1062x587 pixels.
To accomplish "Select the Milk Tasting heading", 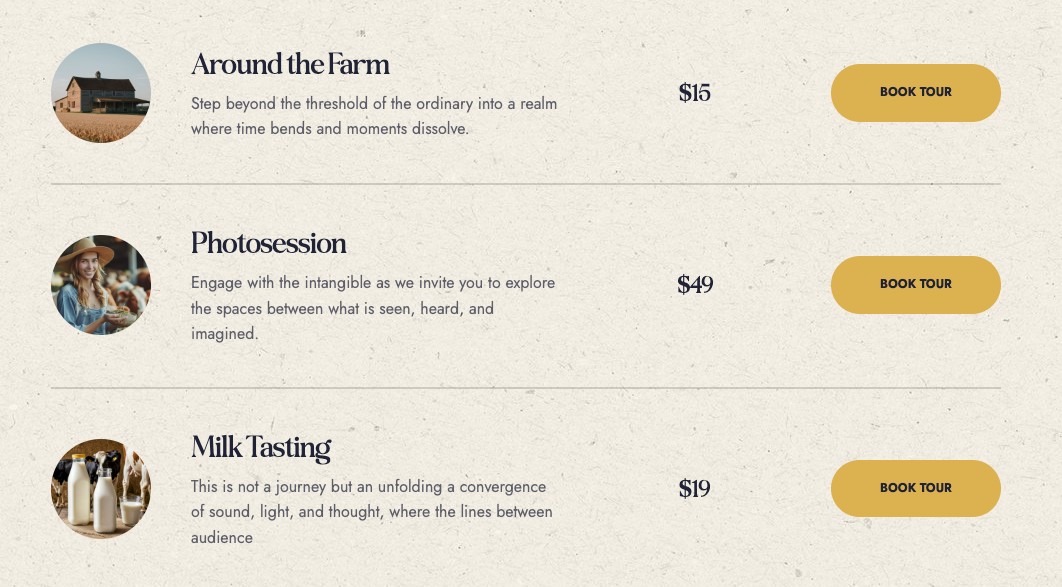I will (261, 448).
